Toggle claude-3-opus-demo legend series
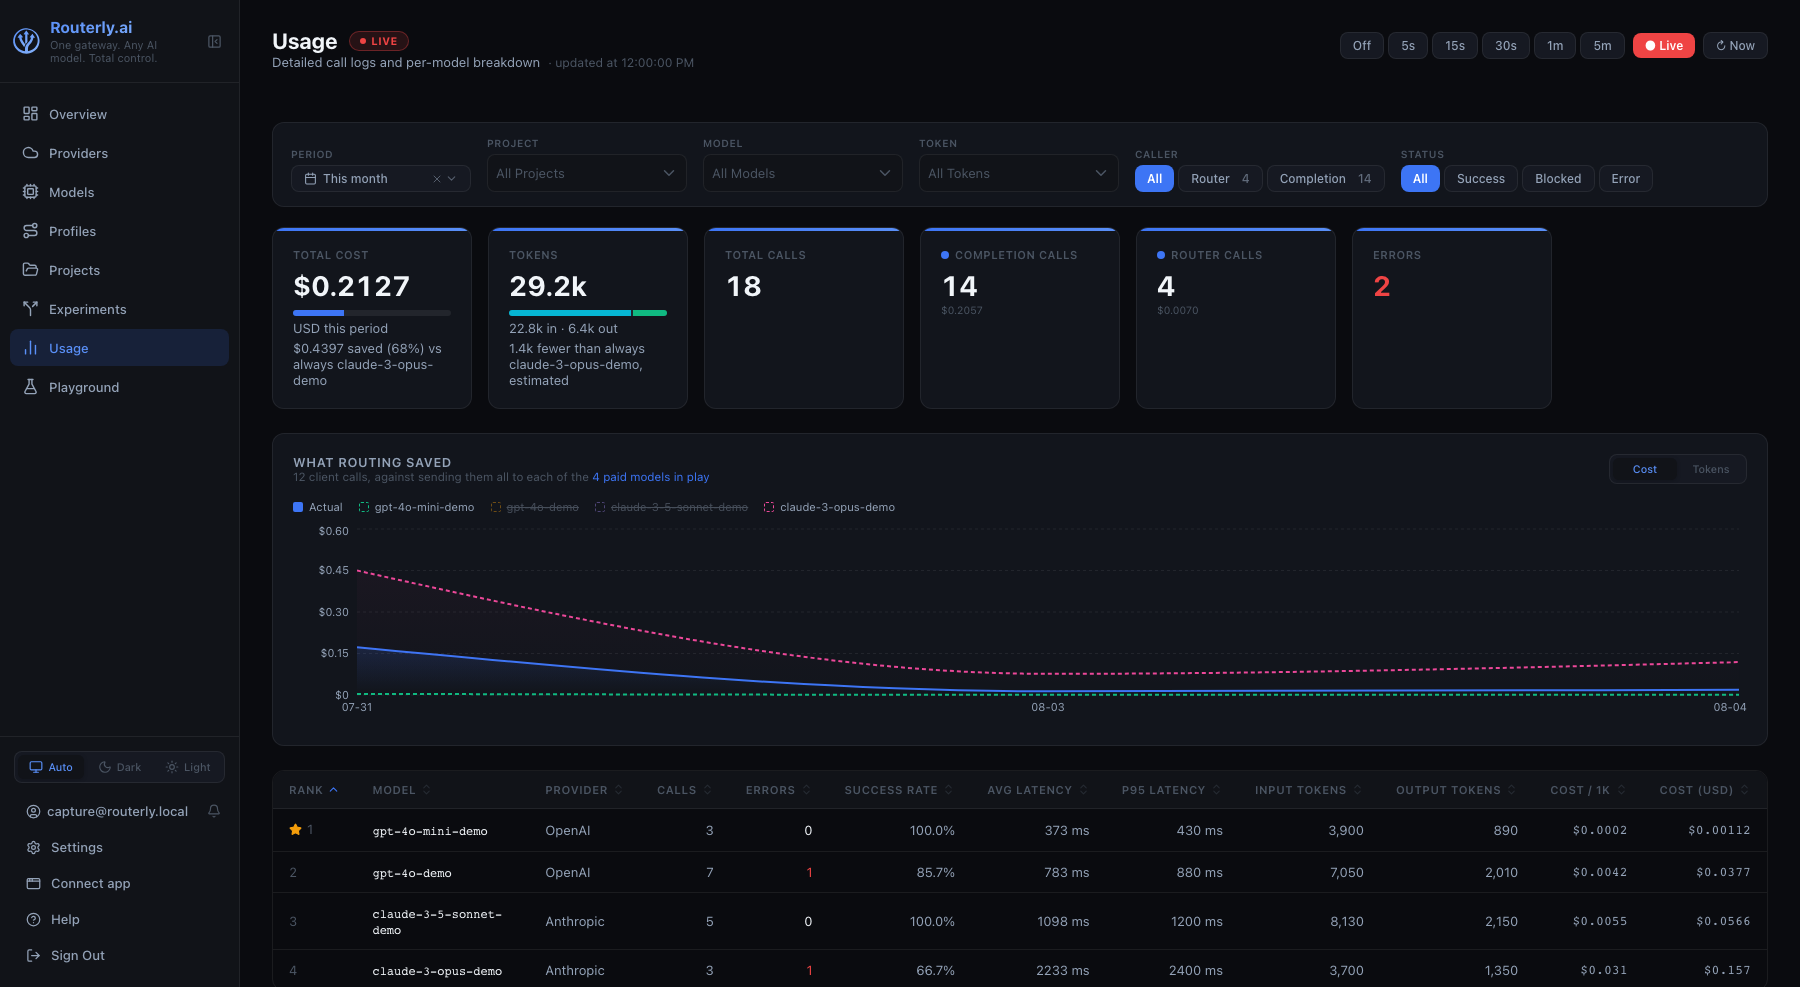 click(x=830, y=507)
